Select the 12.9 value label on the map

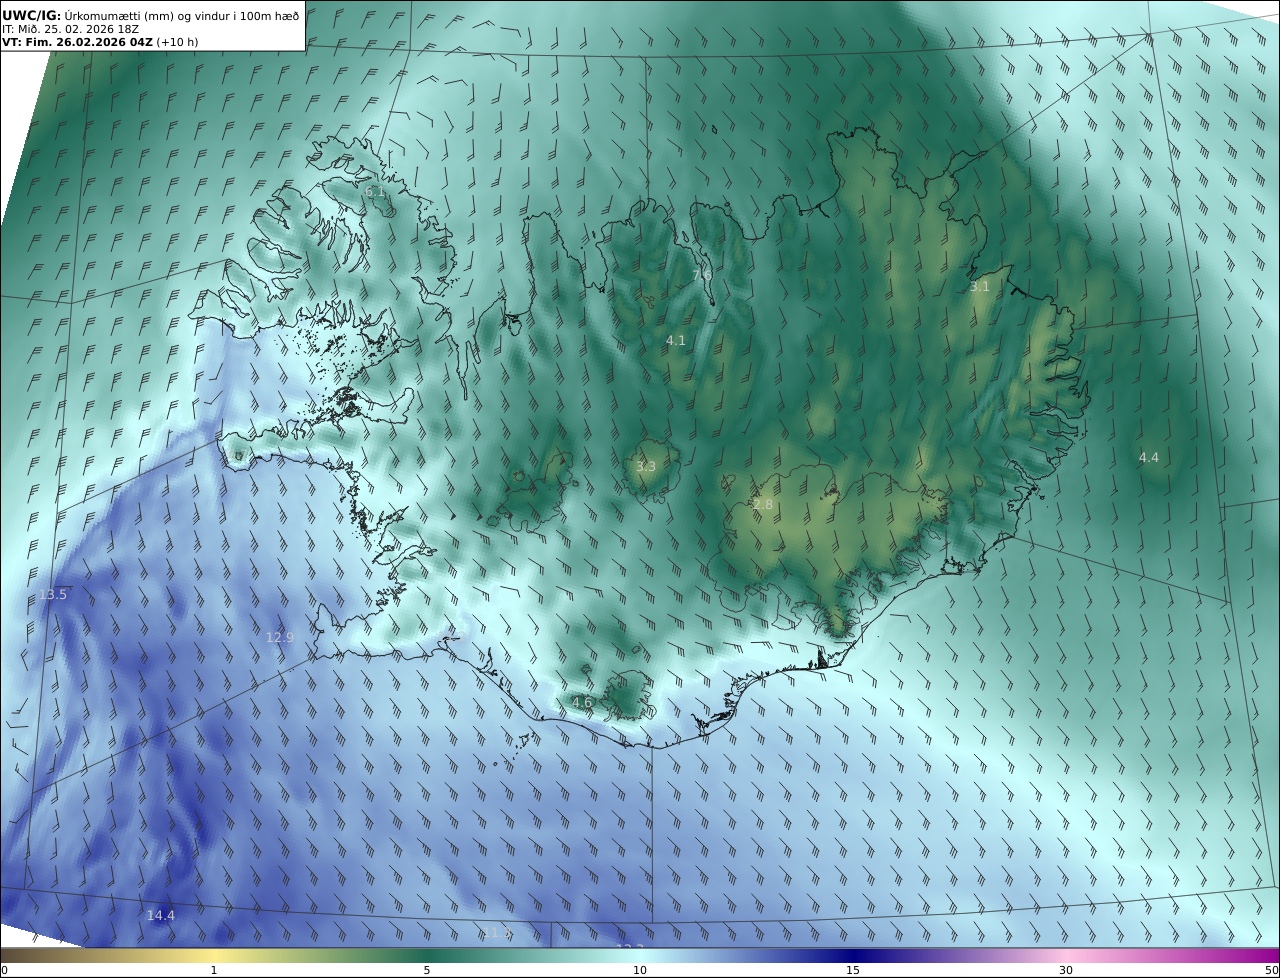coord(280,638)
